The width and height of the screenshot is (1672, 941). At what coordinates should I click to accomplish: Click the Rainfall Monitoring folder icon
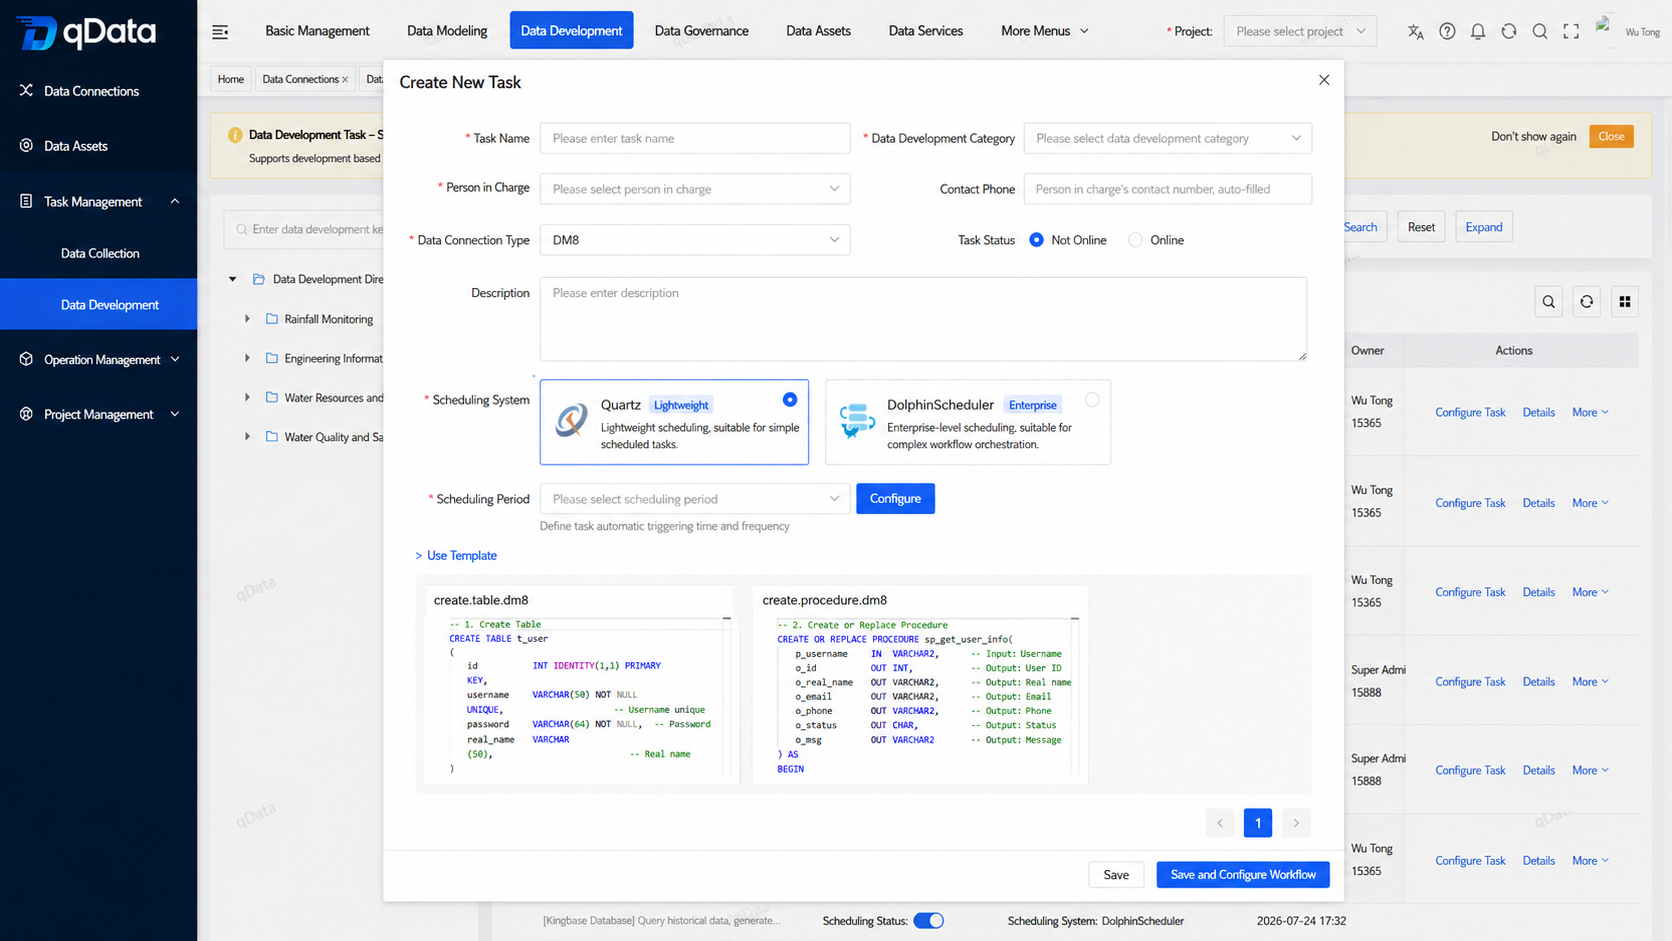[271, 319]
